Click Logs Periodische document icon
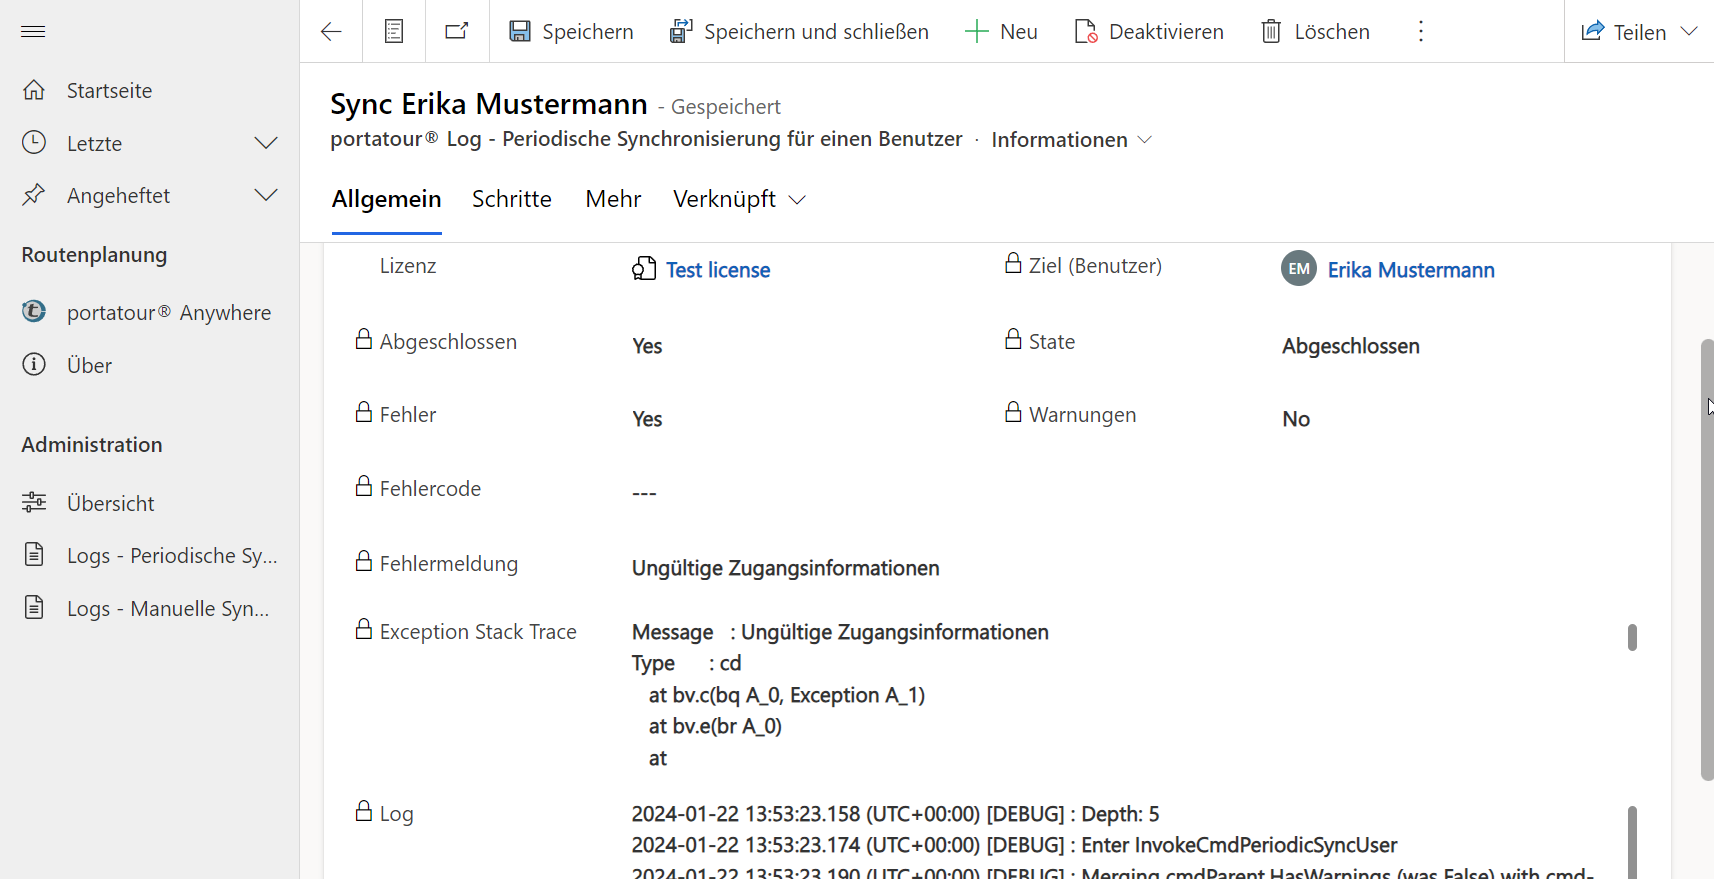Viewport: 1714px width, 879px height. (34, 554)
